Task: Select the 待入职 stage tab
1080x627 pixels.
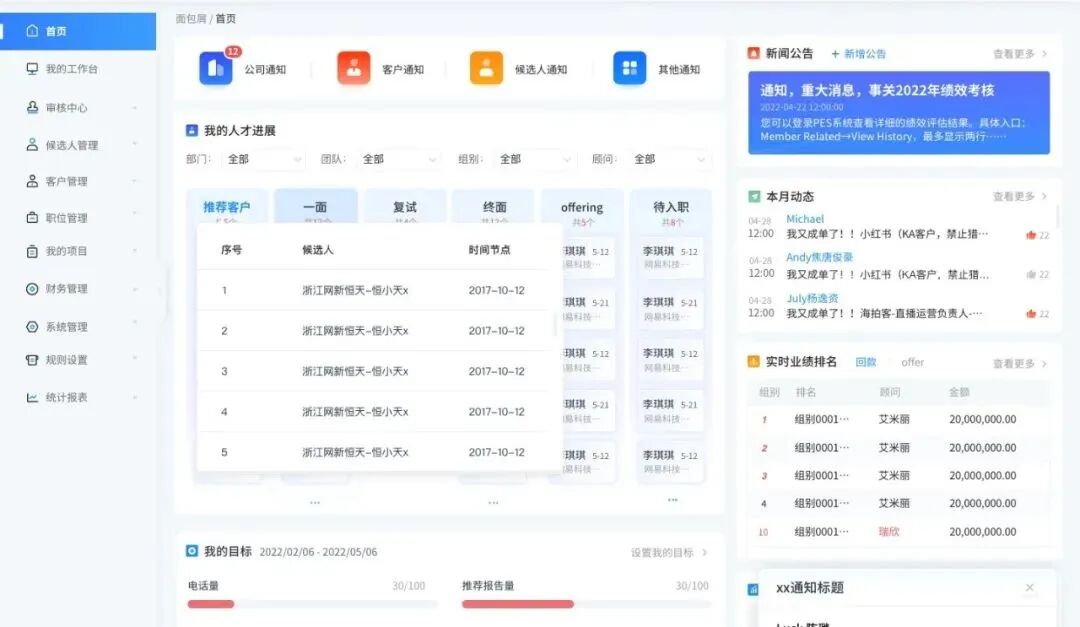Action: 671,209
